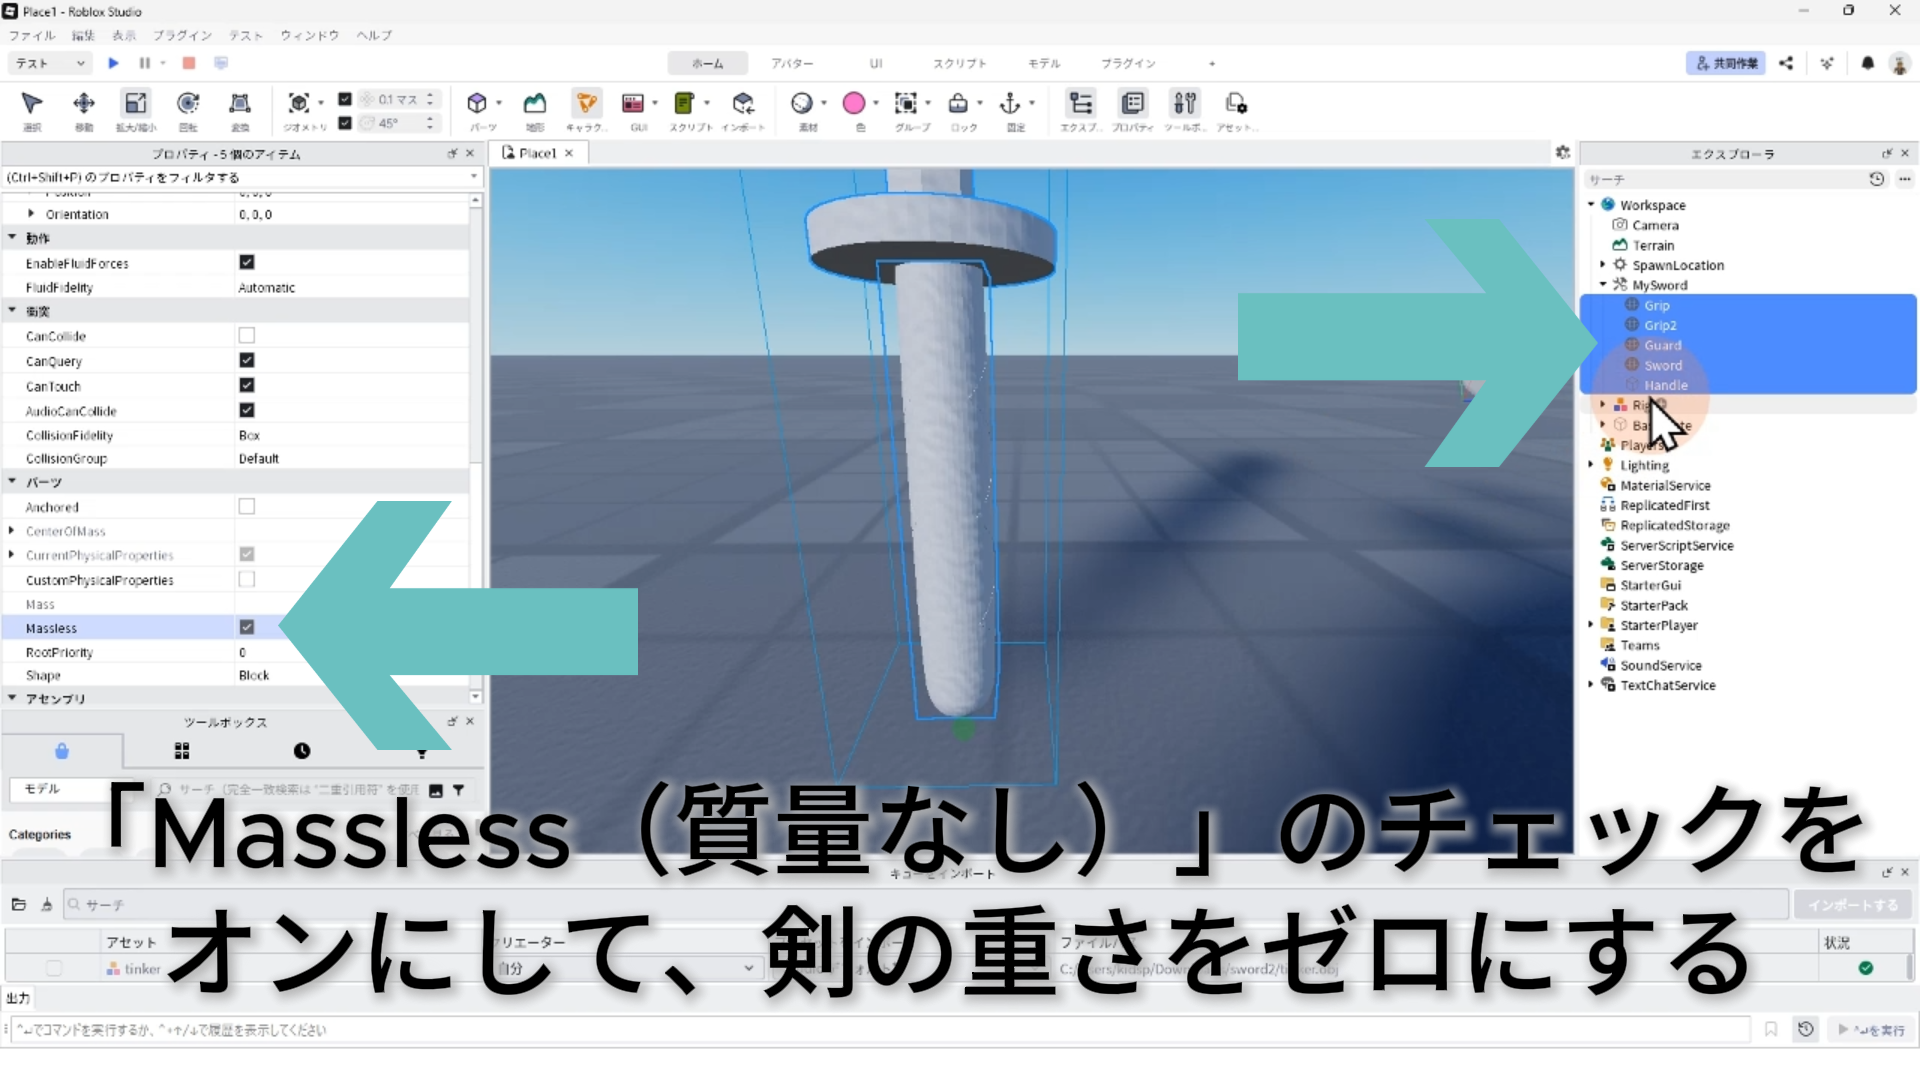Open the Terrain editor icon
Image resolution: width=1920 pixels, height=1080 pixels.
tap(535, 104)
